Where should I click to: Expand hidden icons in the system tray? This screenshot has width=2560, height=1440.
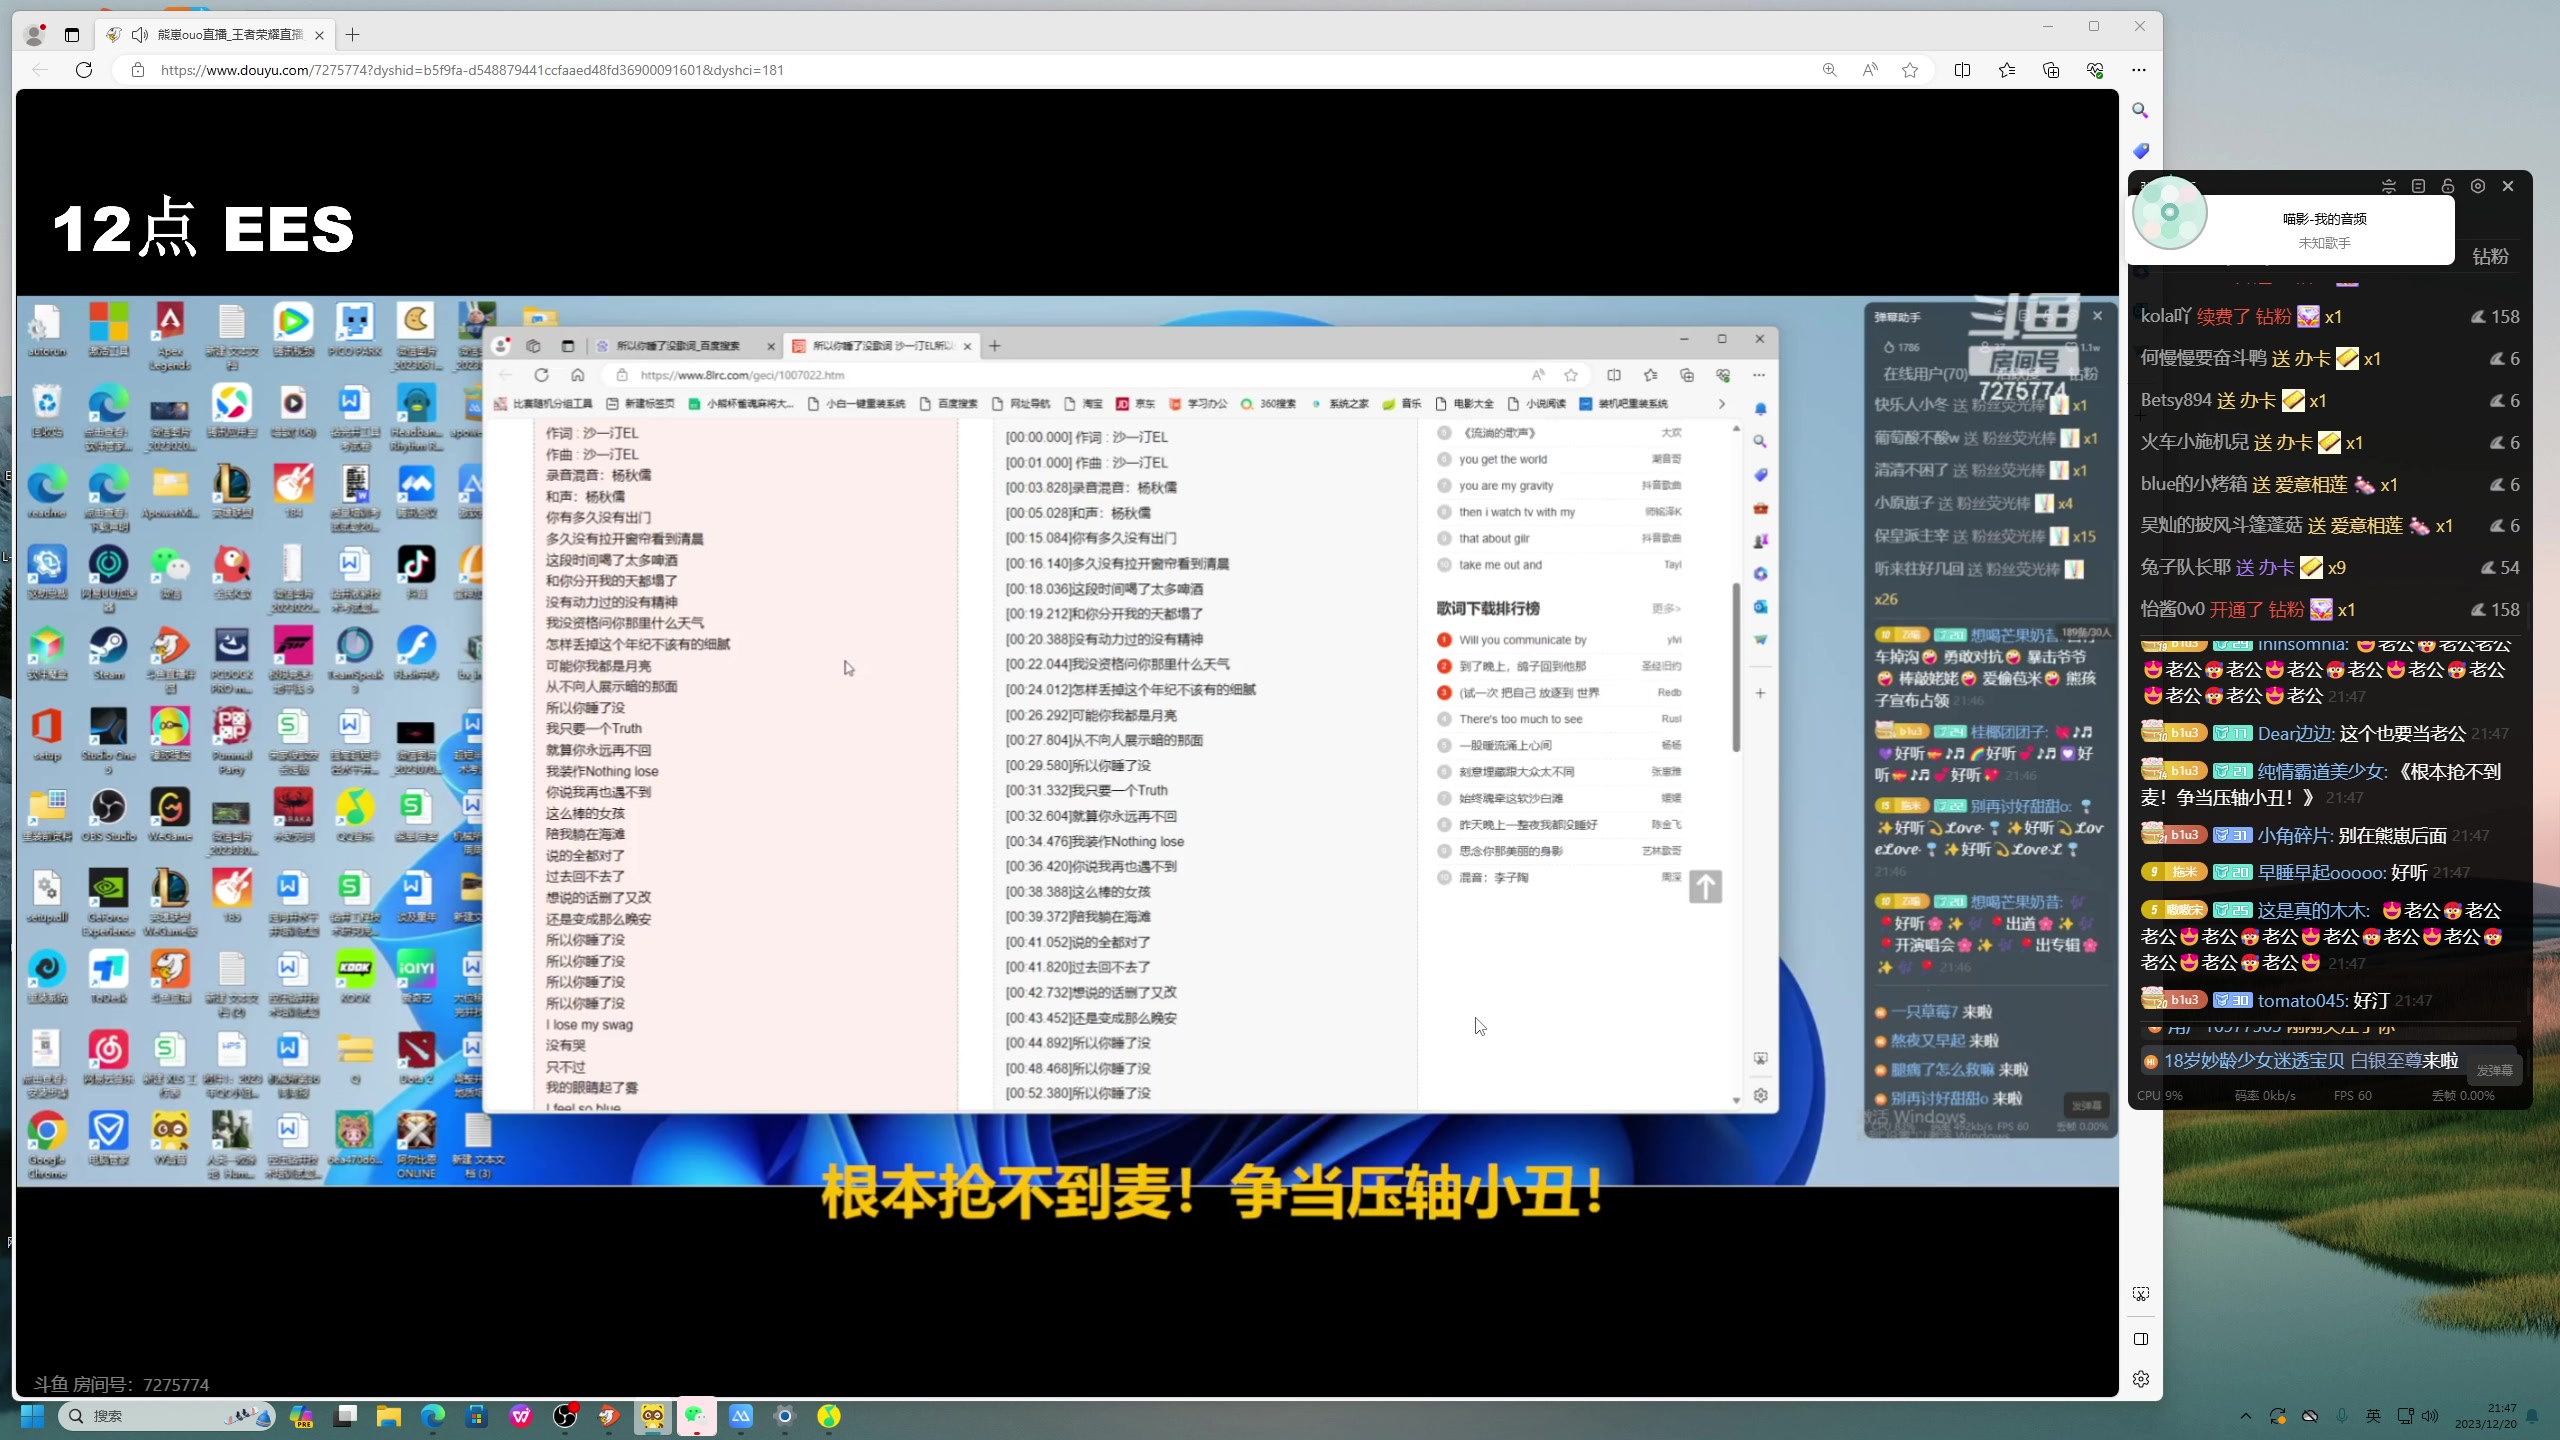coord(2245,1417)
